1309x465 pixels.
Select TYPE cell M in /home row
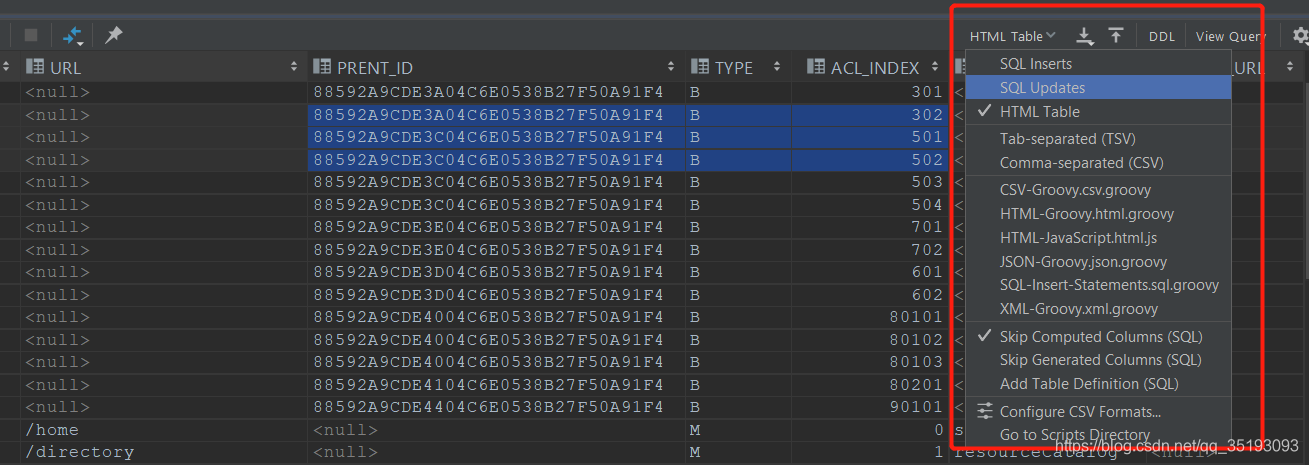(738, 429)
